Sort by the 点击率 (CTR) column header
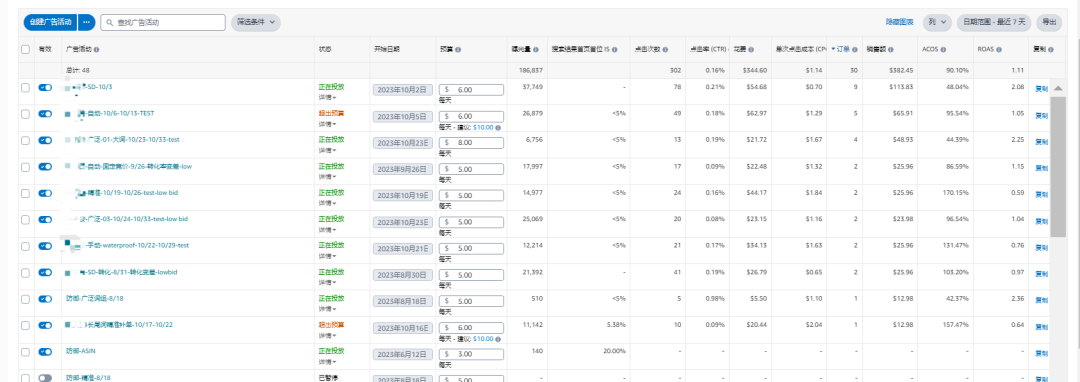The width and height of the screenshot is (1080, 382). 707,50
